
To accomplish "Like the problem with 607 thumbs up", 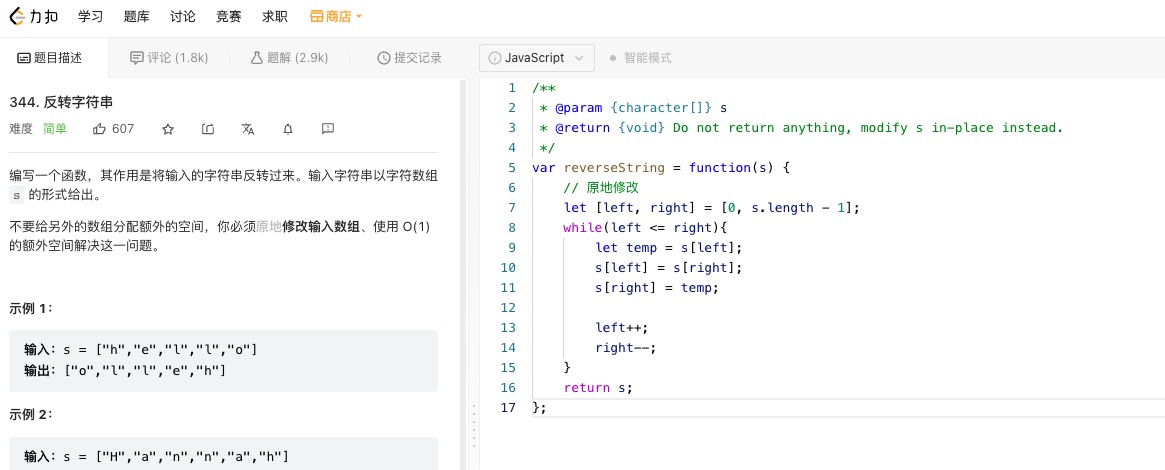I will click(114, 128).
